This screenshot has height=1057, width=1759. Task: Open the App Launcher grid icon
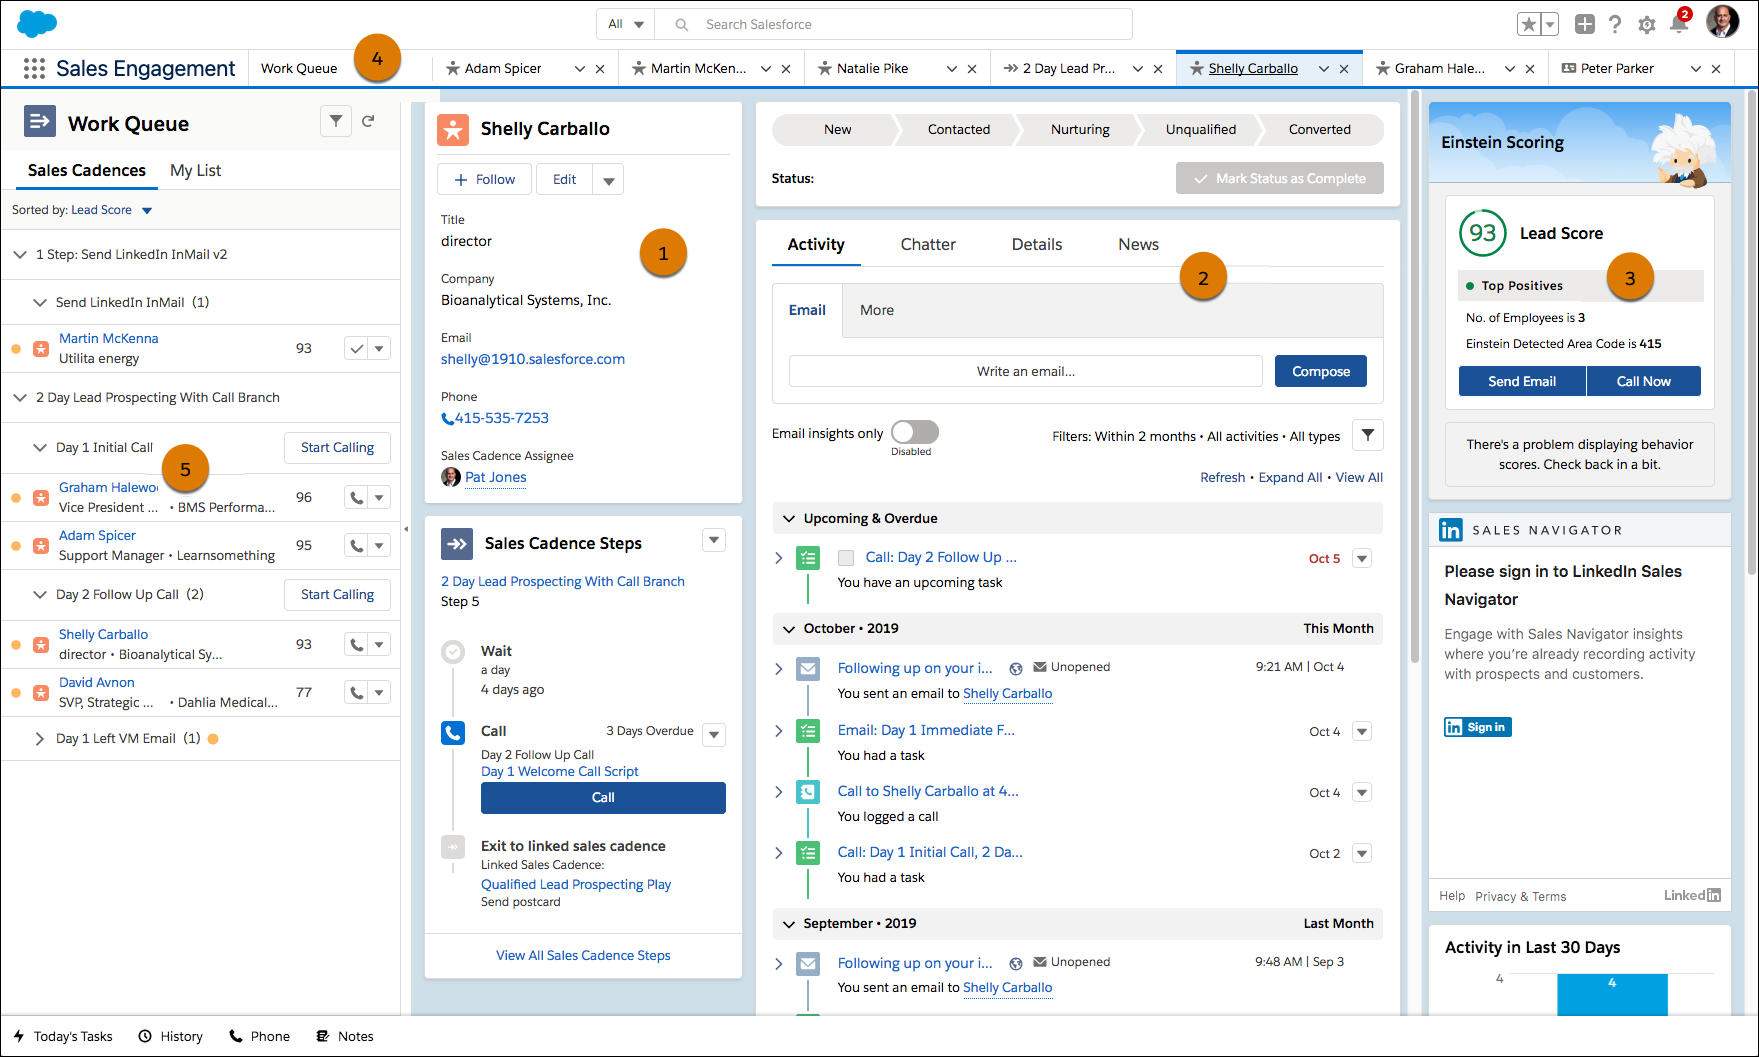[34, 68]
